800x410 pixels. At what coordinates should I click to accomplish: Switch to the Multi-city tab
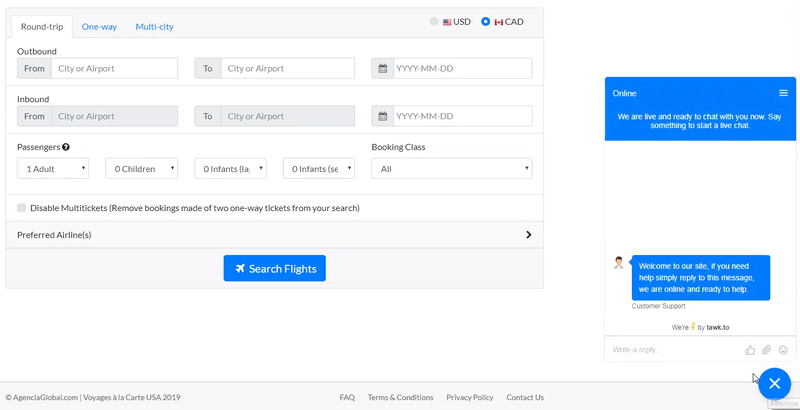point(154,26)
